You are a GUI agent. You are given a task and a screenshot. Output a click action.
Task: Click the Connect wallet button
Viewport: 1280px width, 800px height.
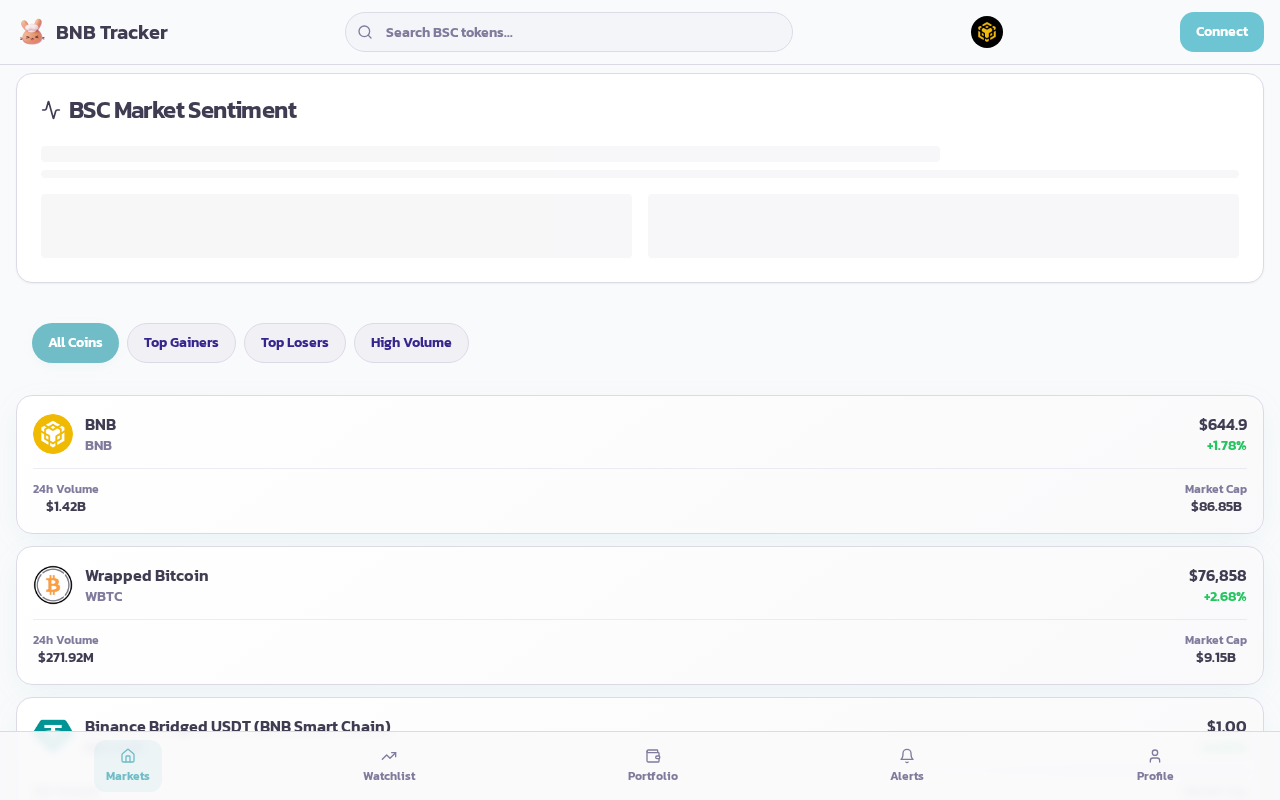click(1222, 32)
